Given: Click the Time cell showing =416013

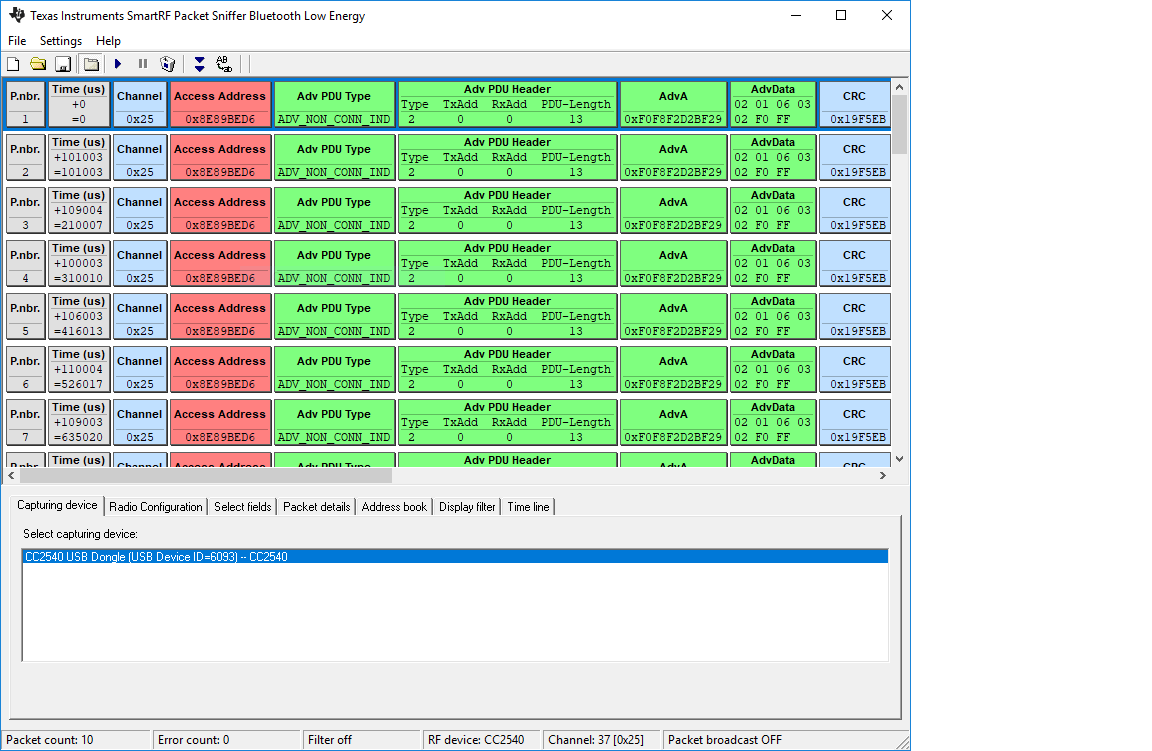Looking at the screenshot, I should (x=79, y=316).
